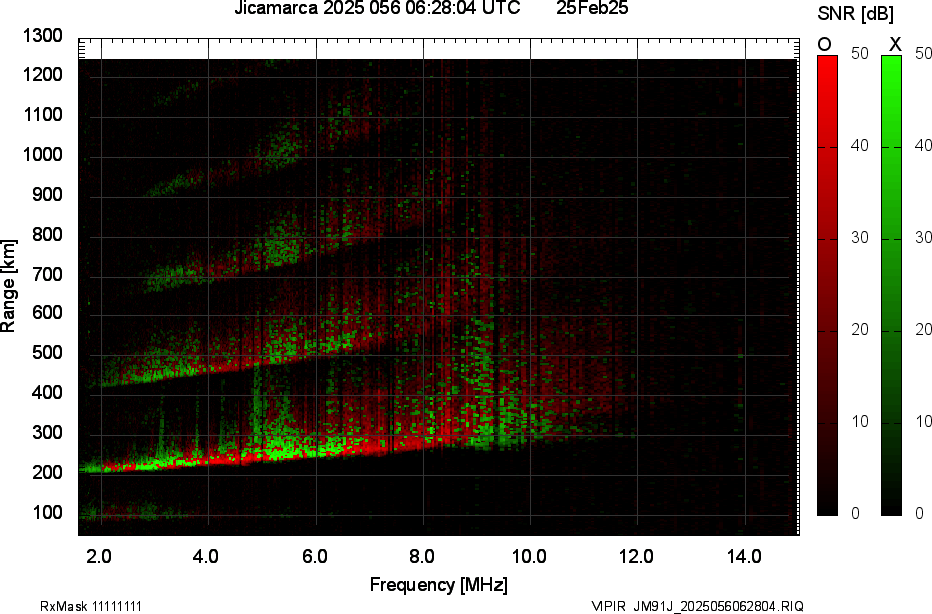Click the range tick label 800
This screenshot has width=932, height=614.
pos(47,234)
